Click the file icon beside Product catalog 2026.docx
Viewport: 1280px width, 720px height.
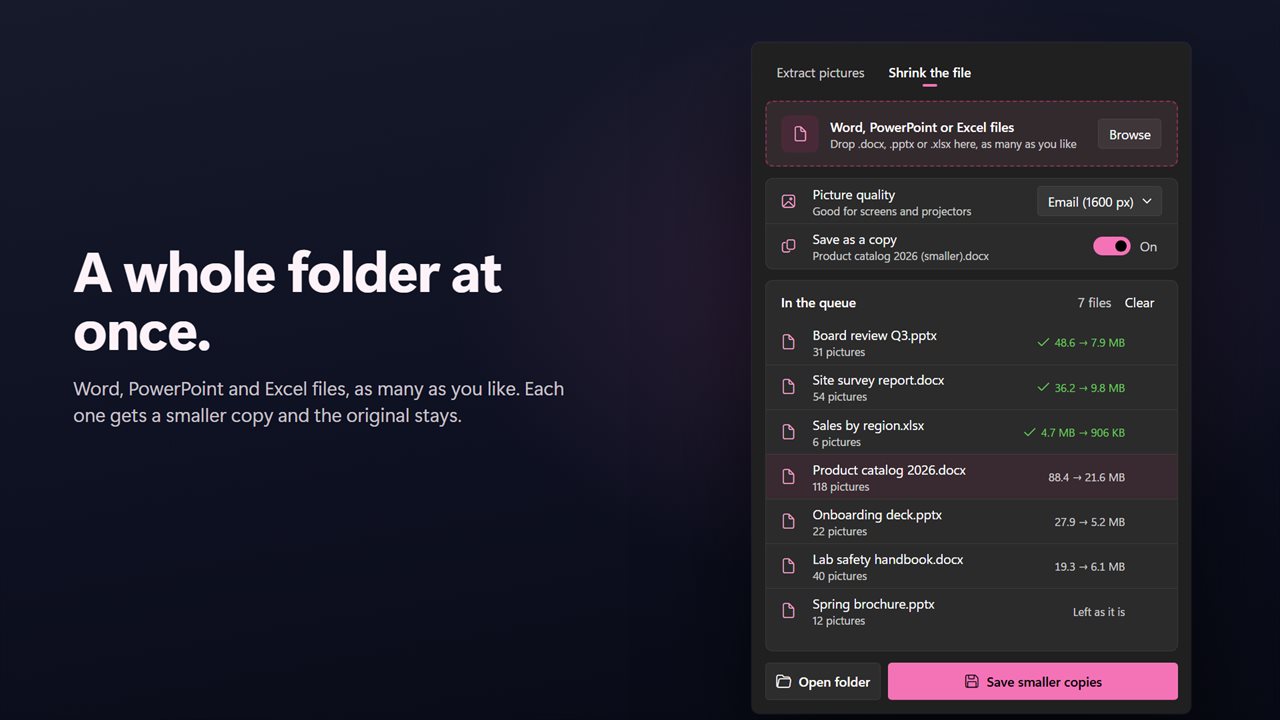789,477
